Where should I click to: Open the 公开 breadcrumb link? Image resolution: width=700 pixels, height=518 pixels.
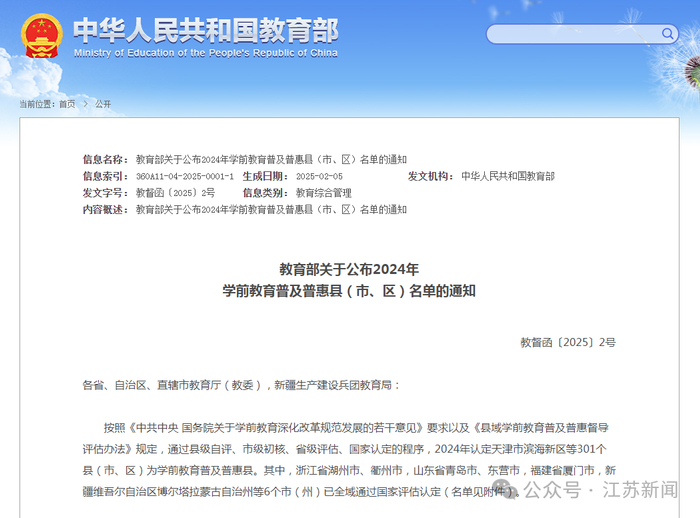103,104
